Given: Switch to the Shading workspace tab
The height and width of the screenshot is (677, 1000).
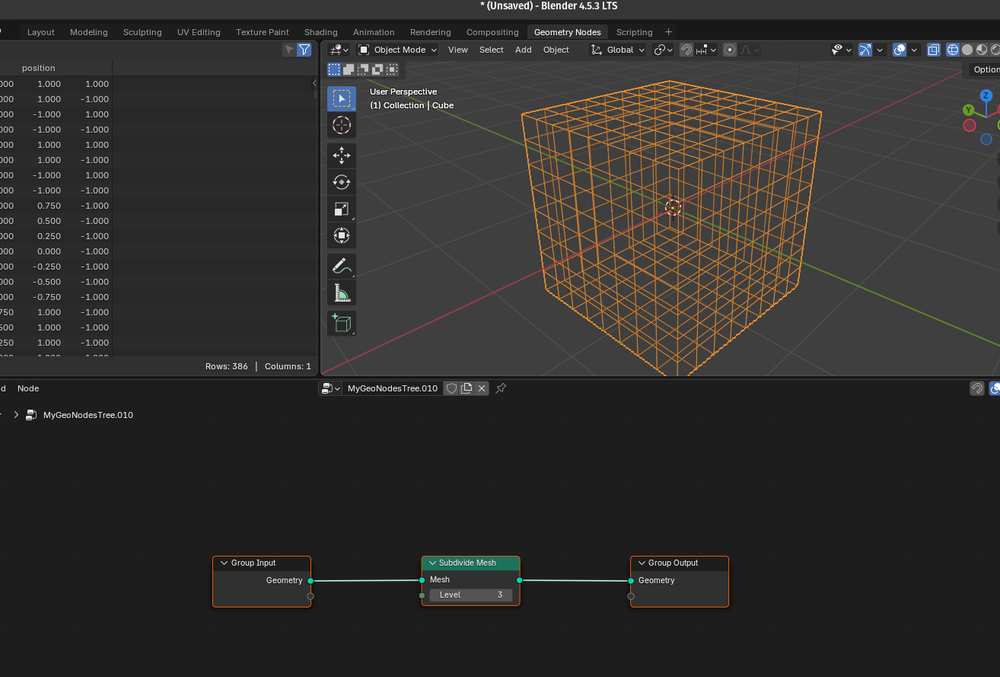Looking at the screenshot, I should tap(320, 31).
